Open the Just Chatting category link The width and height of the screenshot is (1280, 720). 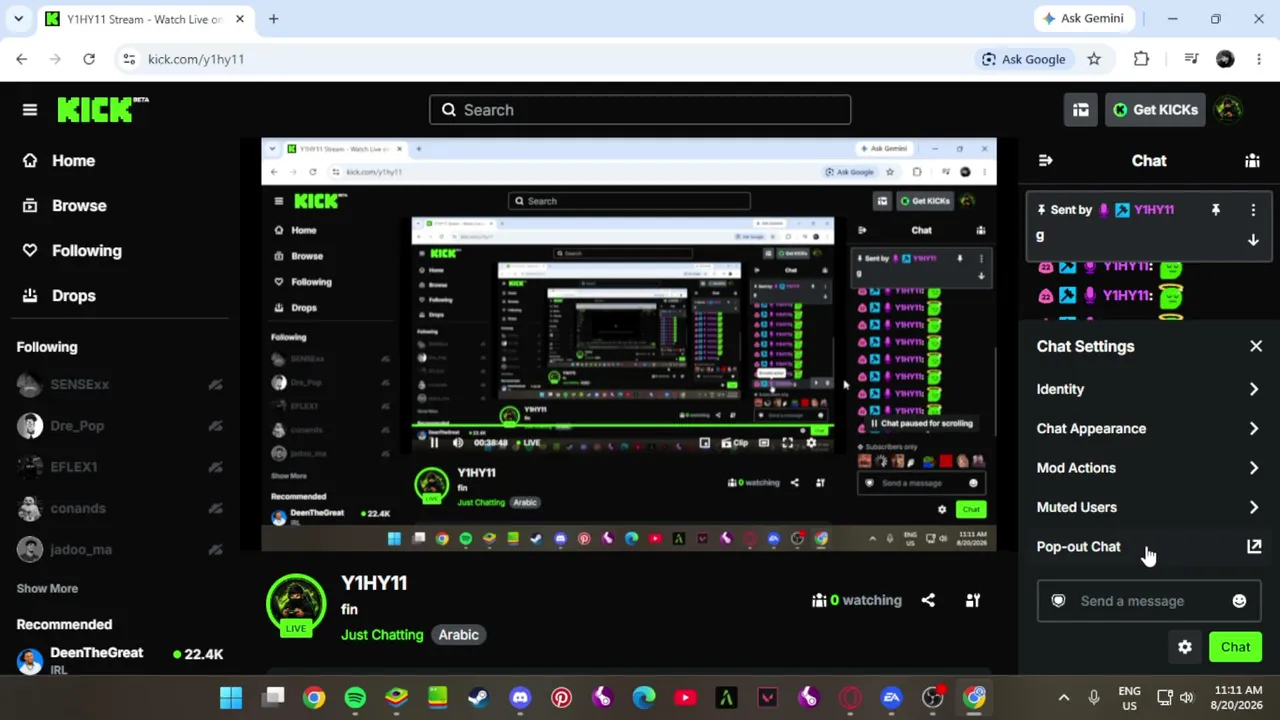tap(382, 635)
